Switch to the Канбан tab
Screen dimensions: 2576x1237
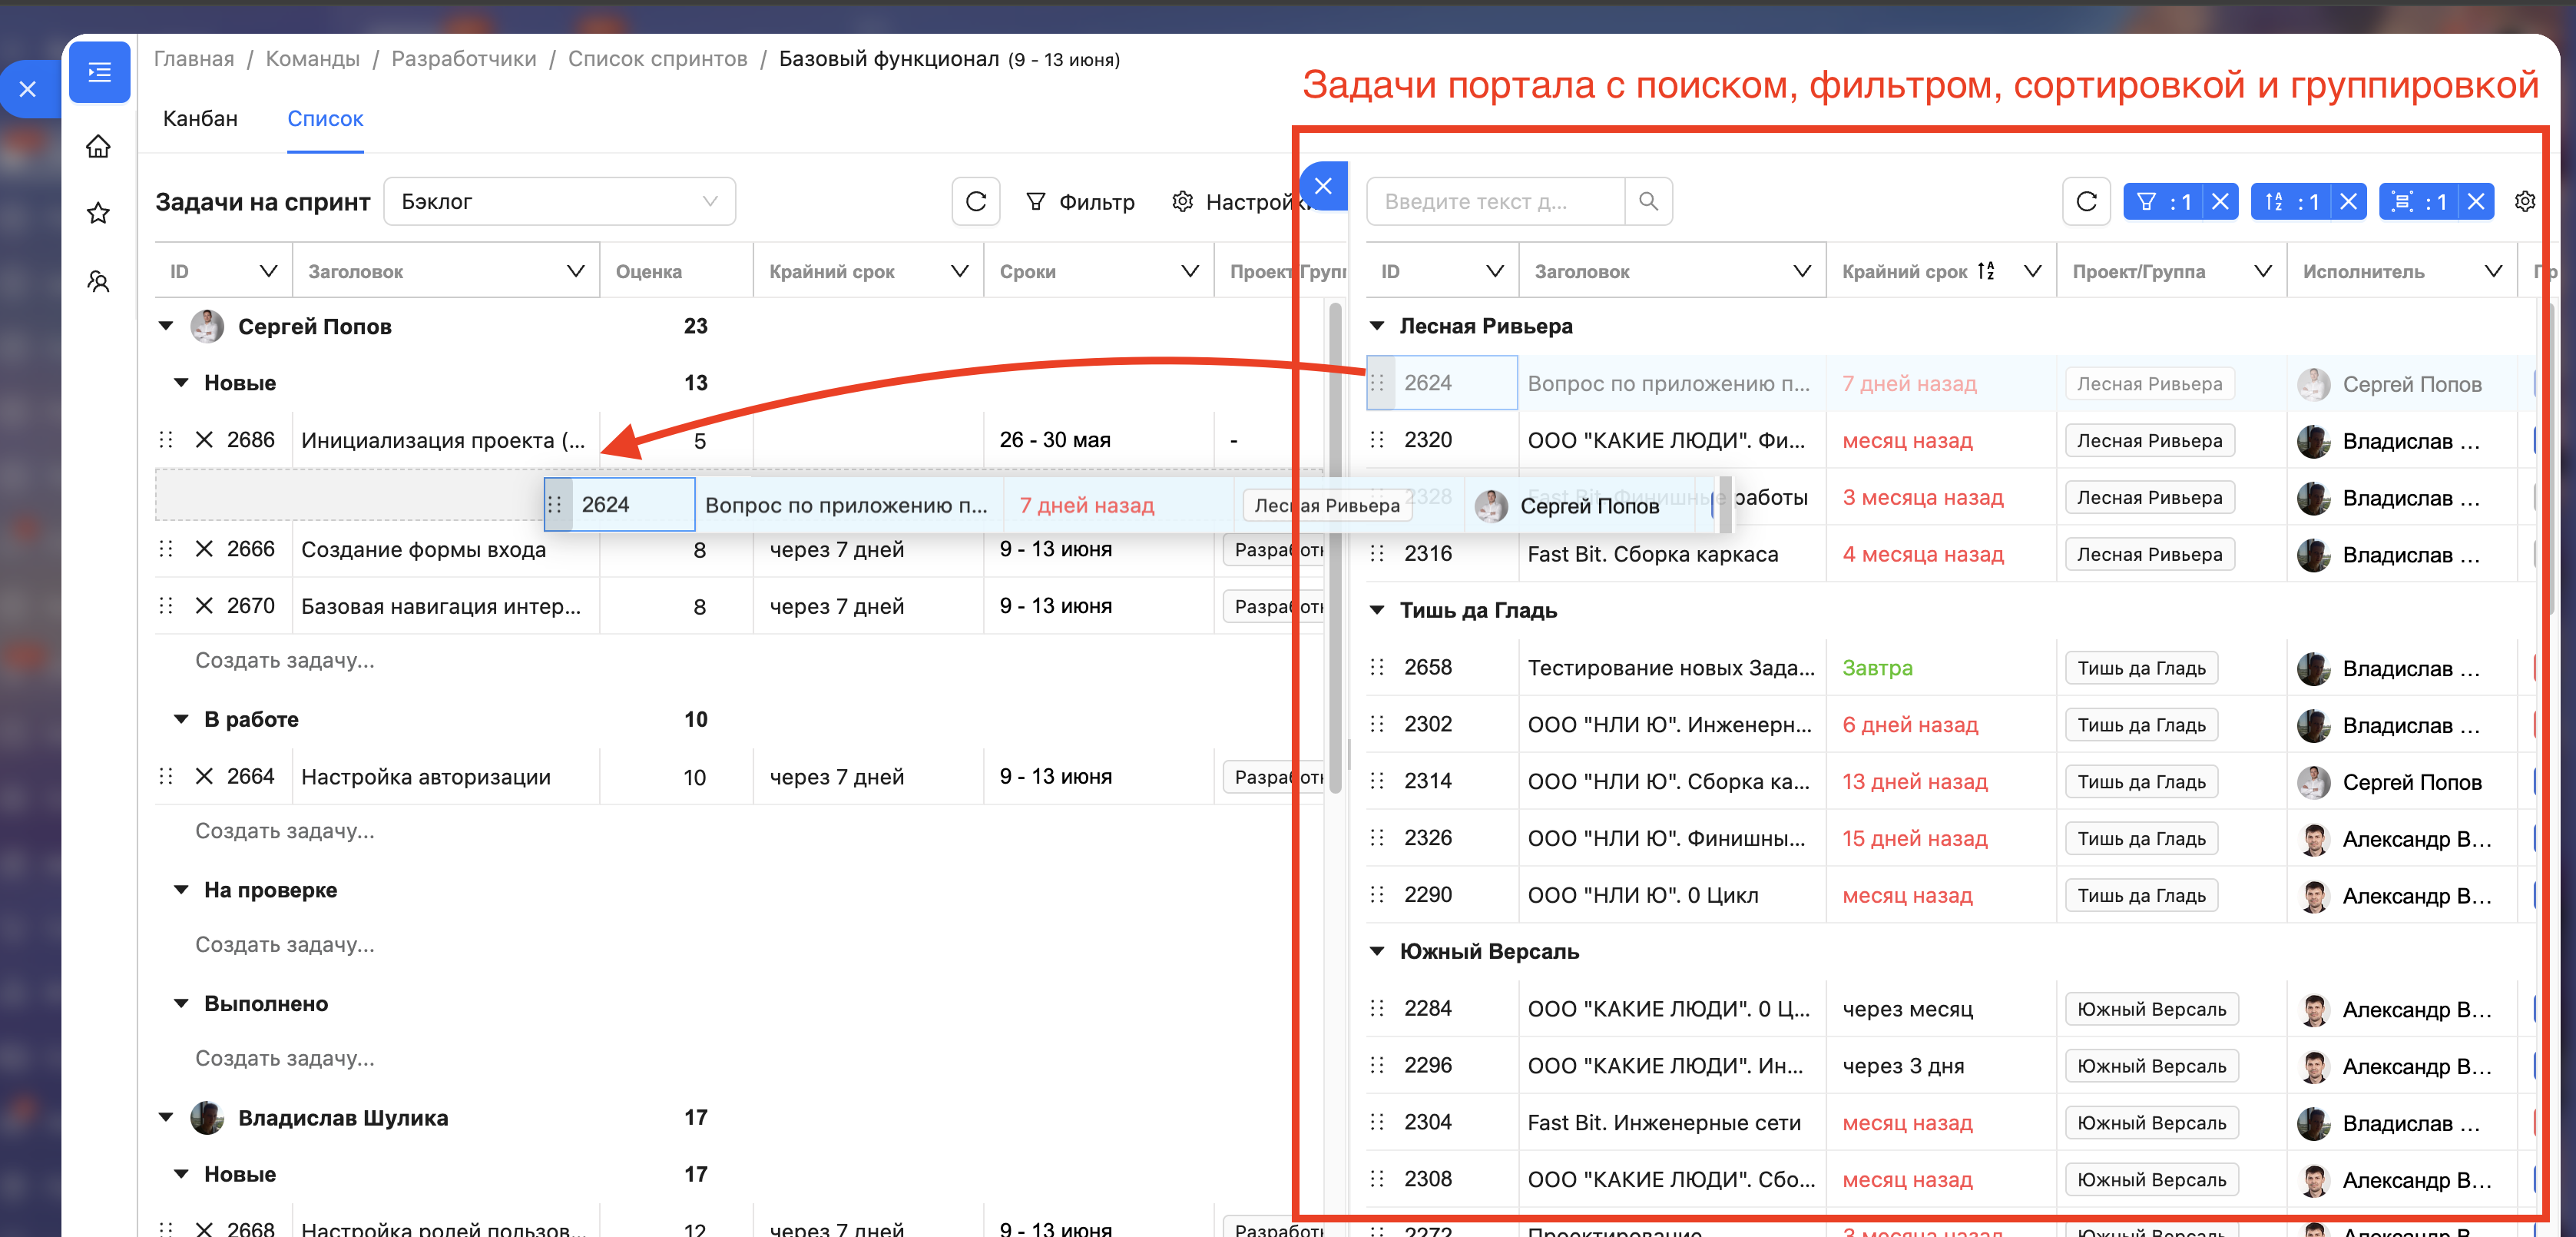pyautogui.click(x=200, y=119)
